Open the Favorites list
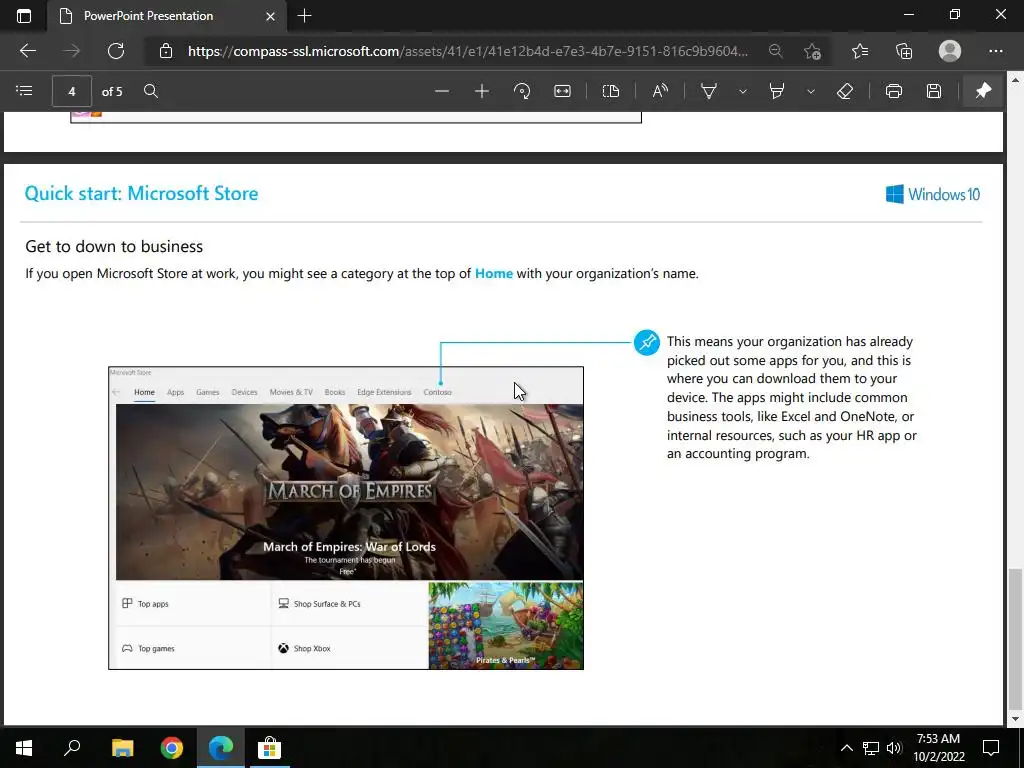The width and height of the screenshot is (1024, 768). point(860,51)
